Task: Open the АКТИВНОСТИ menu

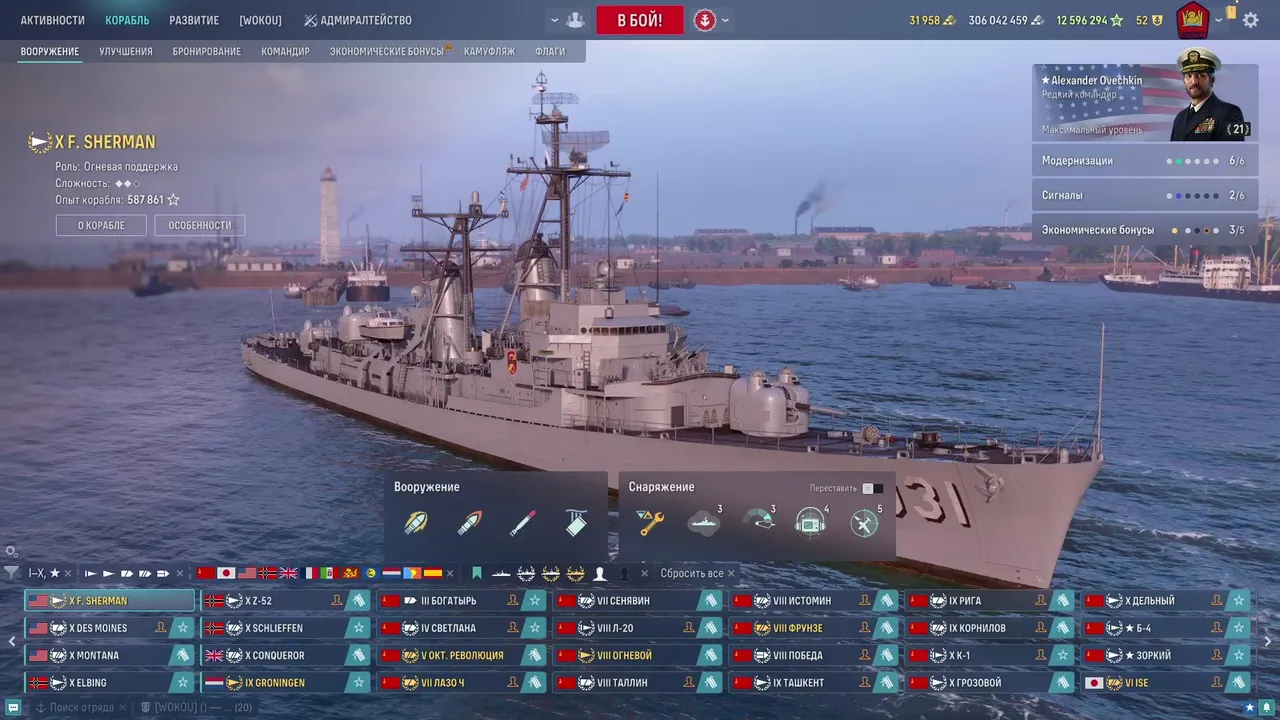Action: click(x=53, y=20)
